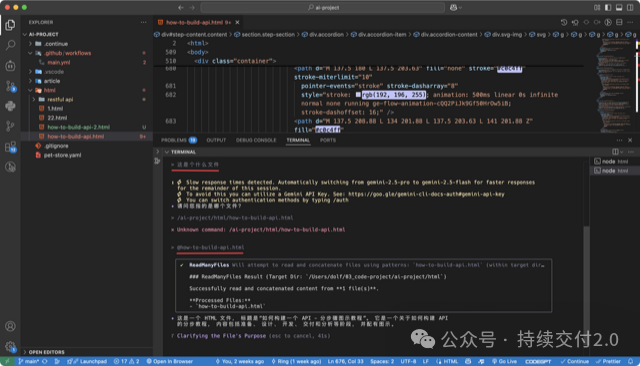The image size is (640, 366).
Task: Close the how-to-build-api.html editor tab
Action: (x=237, y=22)
